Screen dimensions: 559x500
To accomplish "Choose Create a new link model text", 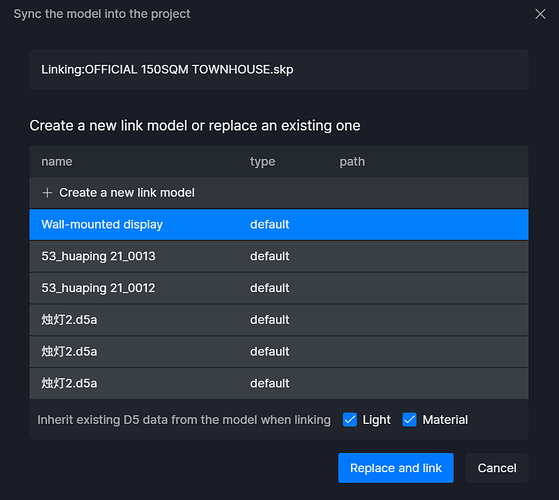I will pos(127,193).
